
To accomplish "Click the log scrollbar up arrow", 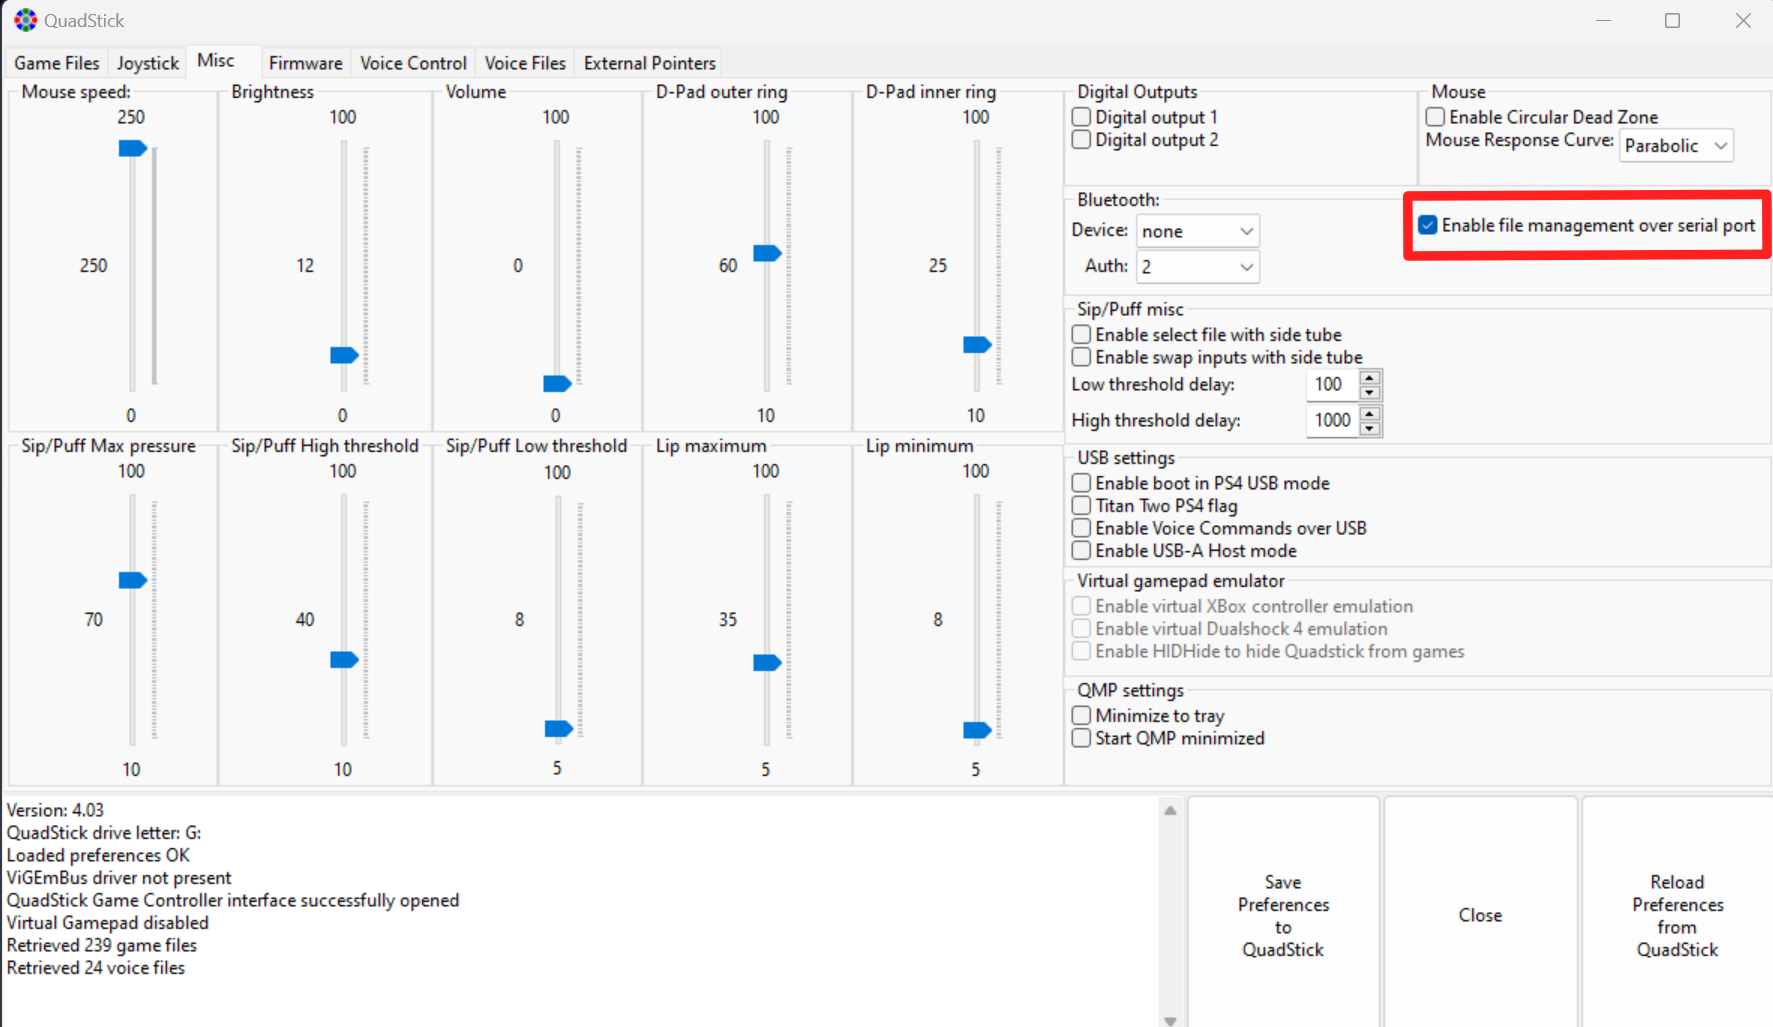I will click(1170, 811).
